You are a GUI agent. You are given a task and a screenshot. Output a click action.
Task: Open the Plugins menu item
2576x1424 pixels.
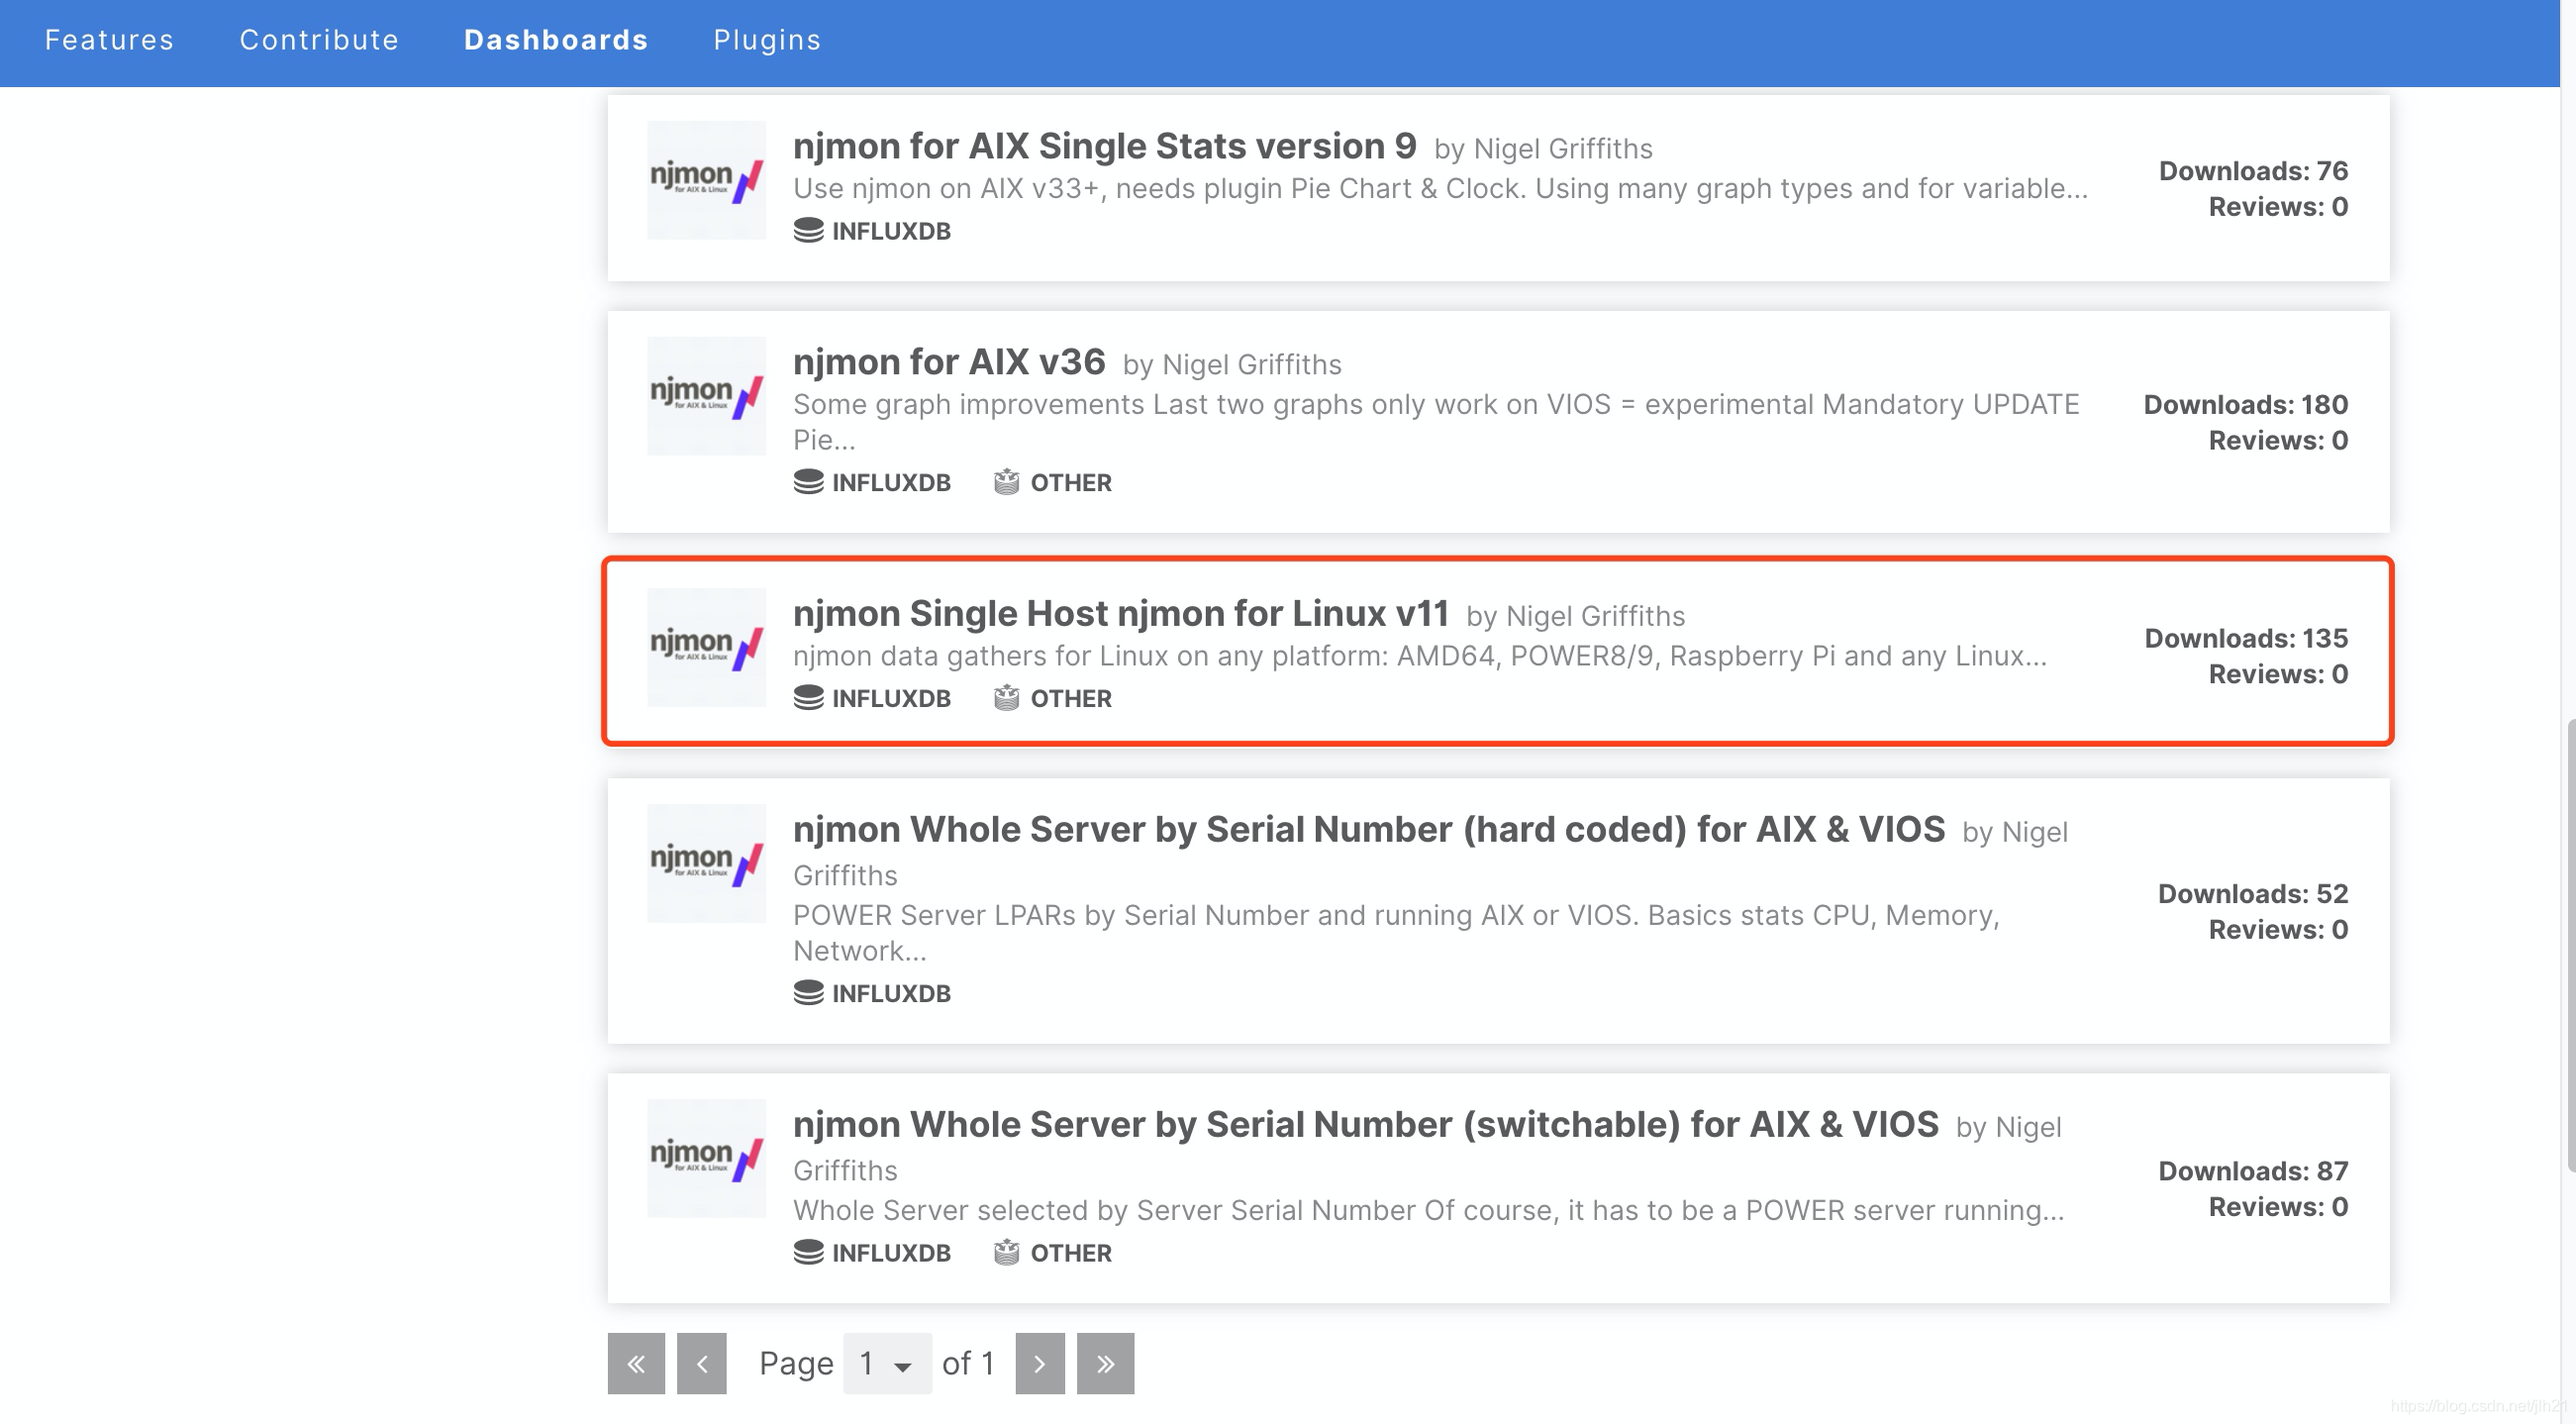tap(767, 40)
